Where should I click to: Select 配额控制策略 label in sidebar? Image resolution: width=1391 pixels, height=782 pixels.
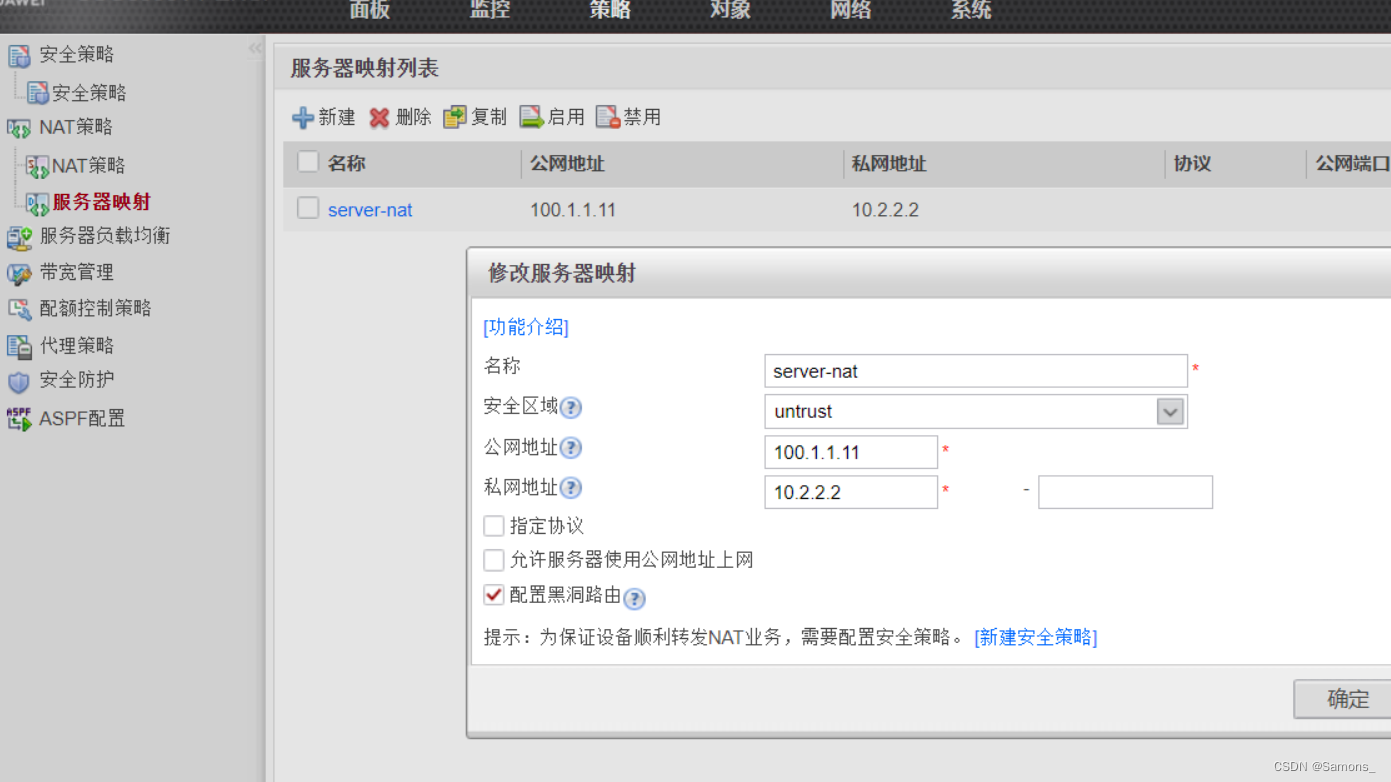96,308
